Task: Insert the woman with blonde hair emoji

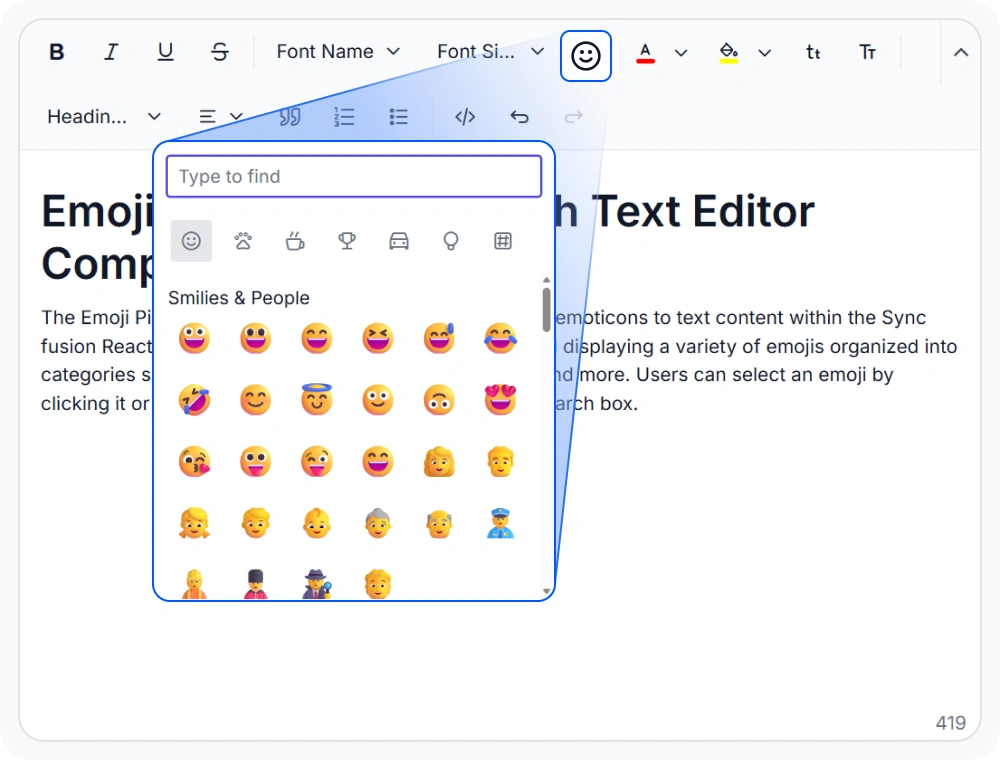Action: click(439, 462)
